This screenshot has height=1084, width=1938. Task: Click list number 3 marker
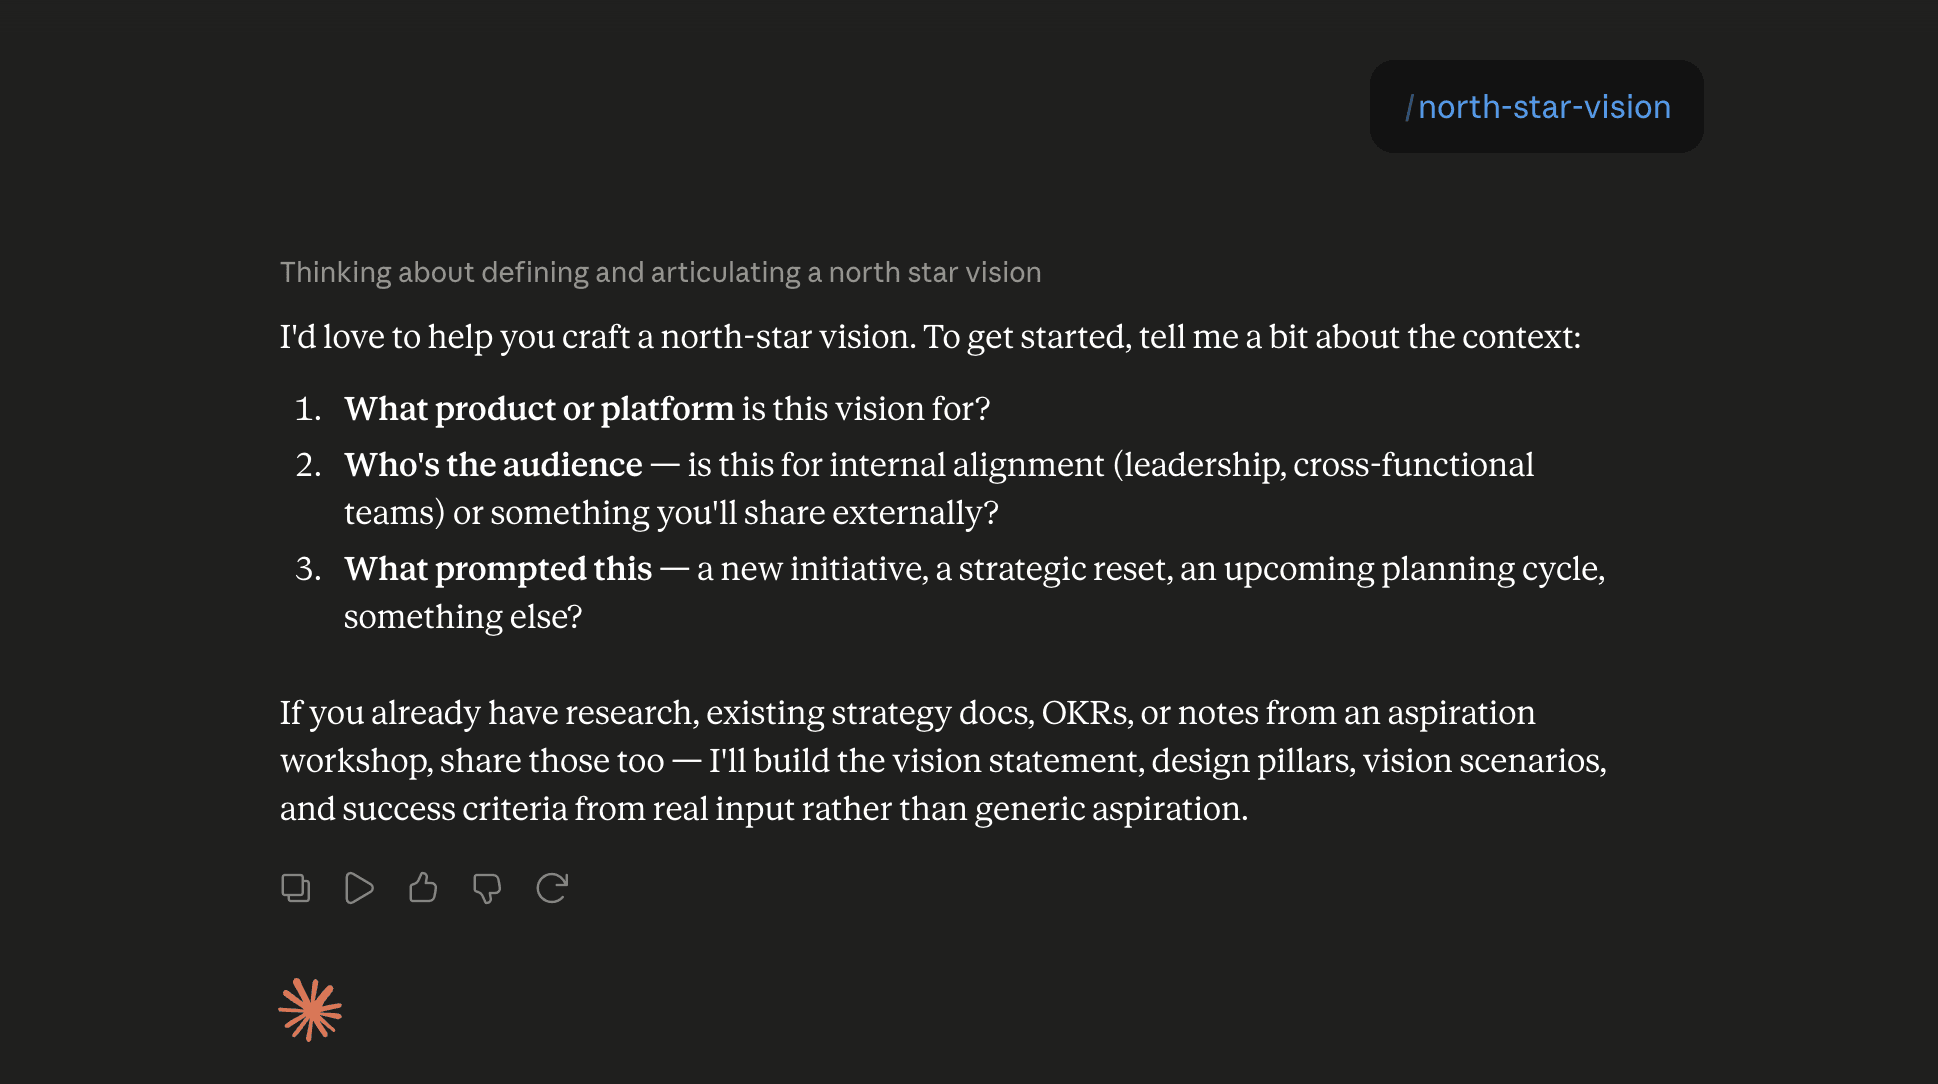[x=308, y=569]
